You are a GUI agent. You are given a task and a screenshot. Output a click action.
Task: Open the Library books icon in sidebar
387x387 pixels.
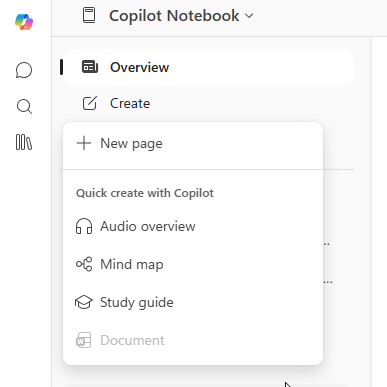(x=24, y=142)
